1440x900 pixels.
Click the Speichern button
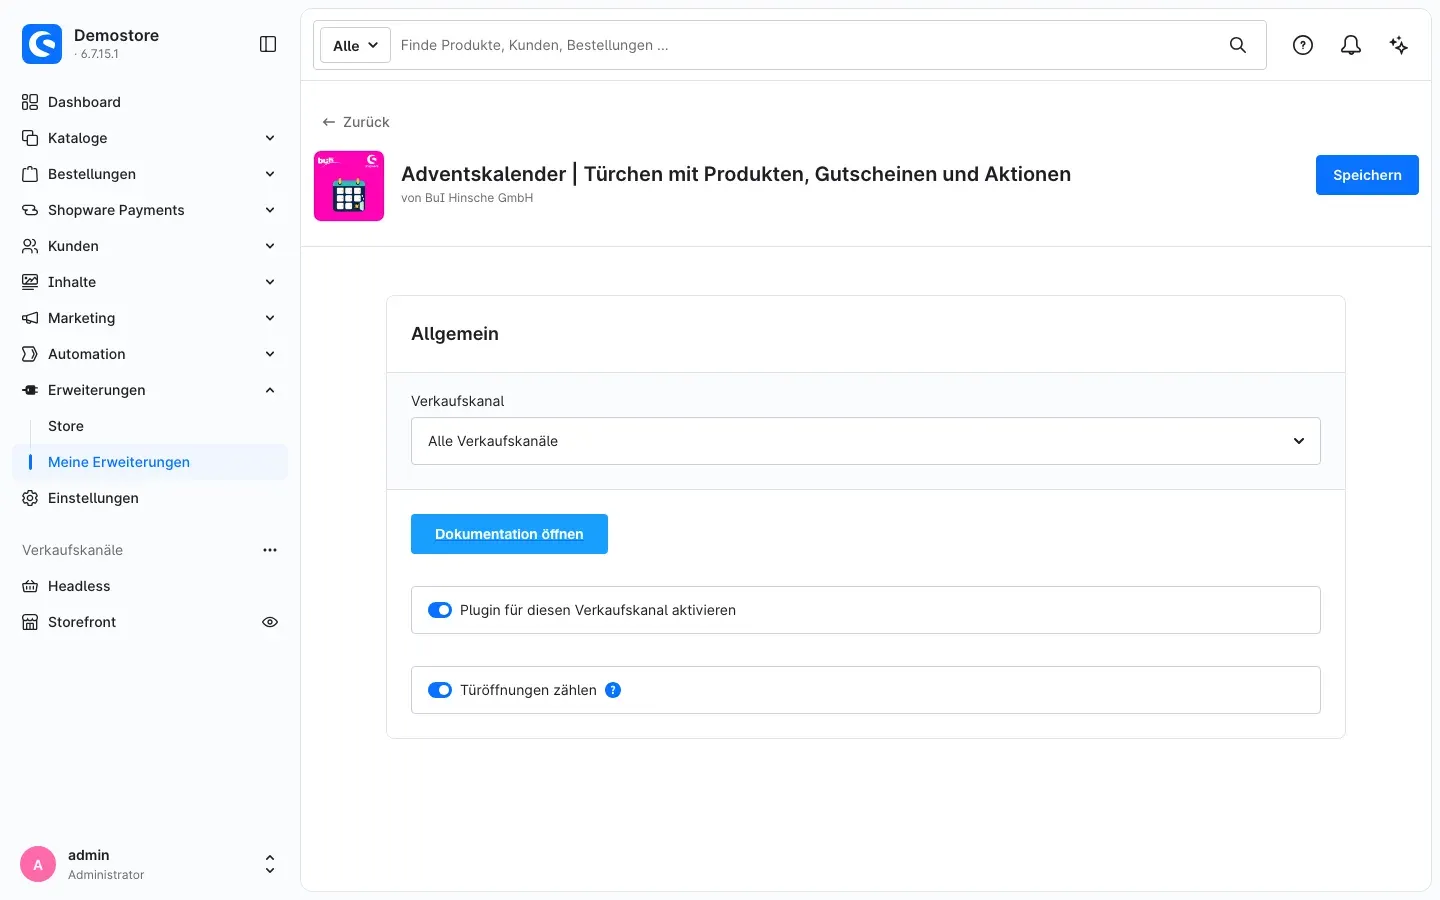pyautogui.click(x=1367, y=175)
